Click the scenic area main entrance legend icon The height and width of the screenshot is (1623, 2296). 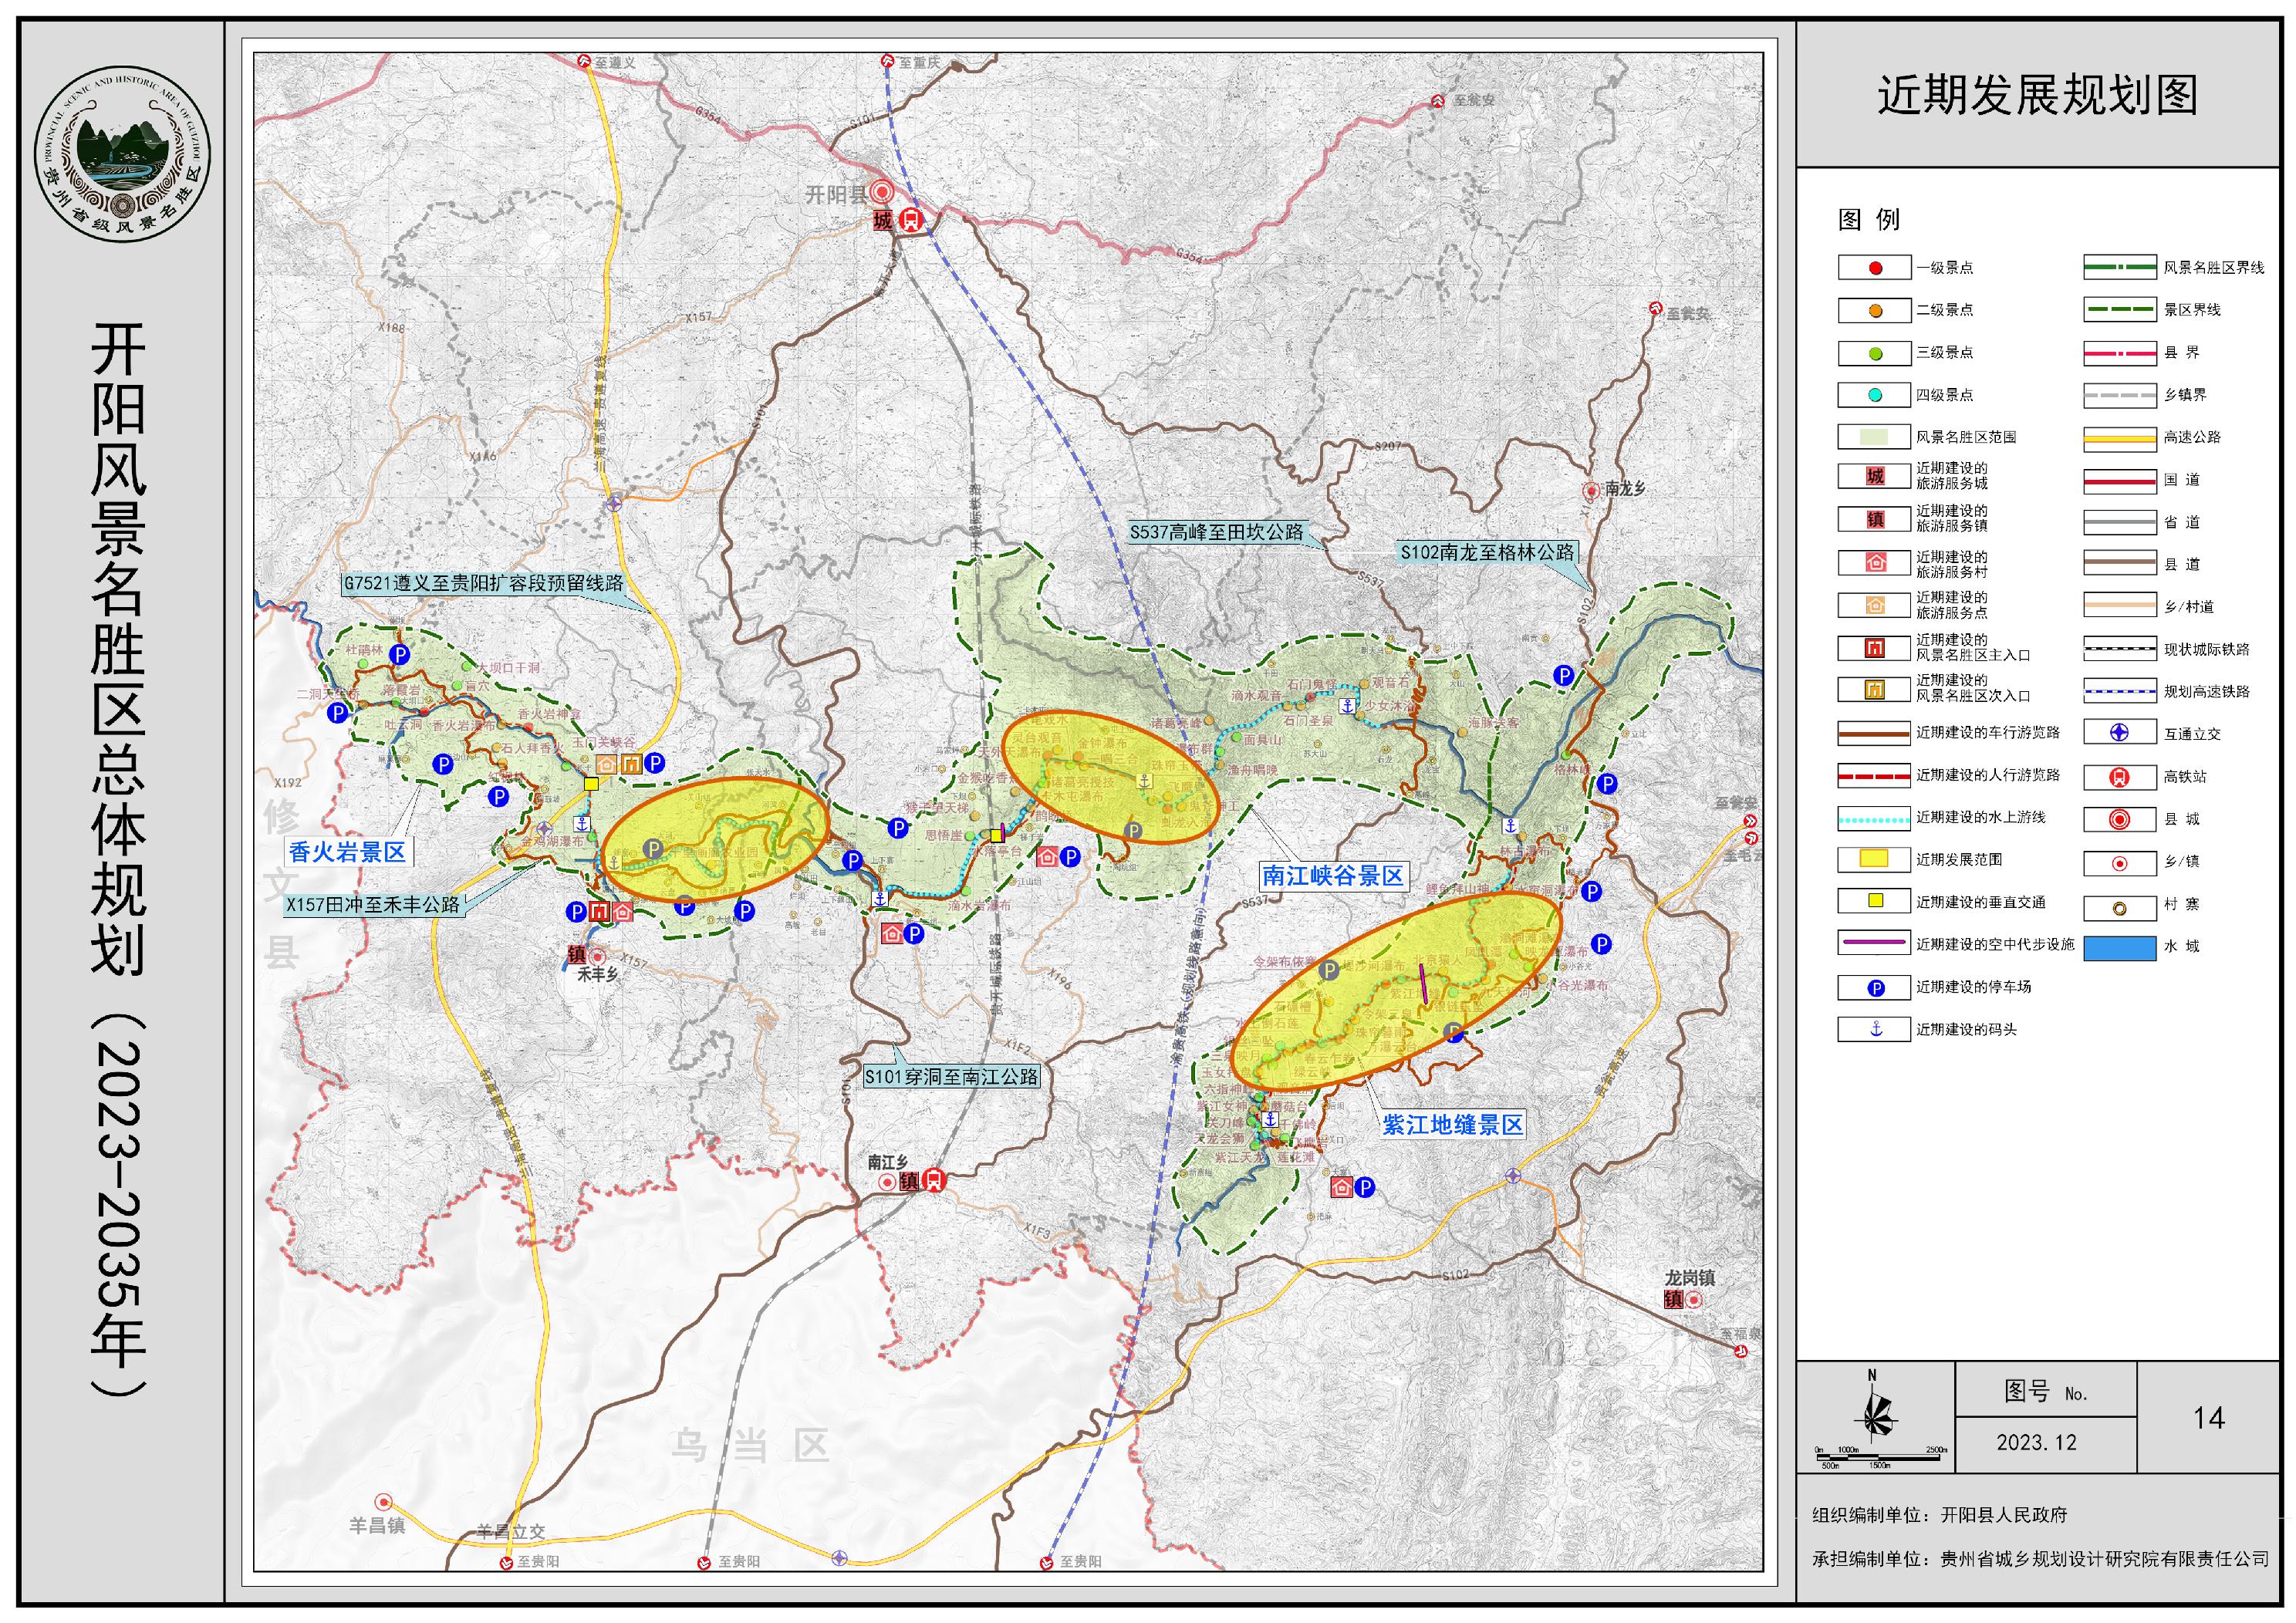click(x=1874, y=648)
